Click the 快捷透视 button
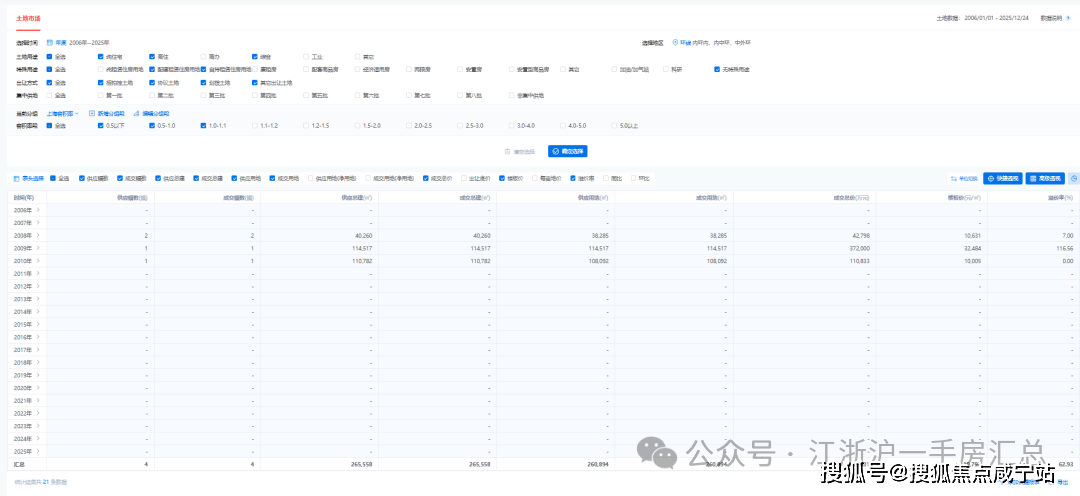This screenshot has width=1080, height=496. coord(1002,178)
